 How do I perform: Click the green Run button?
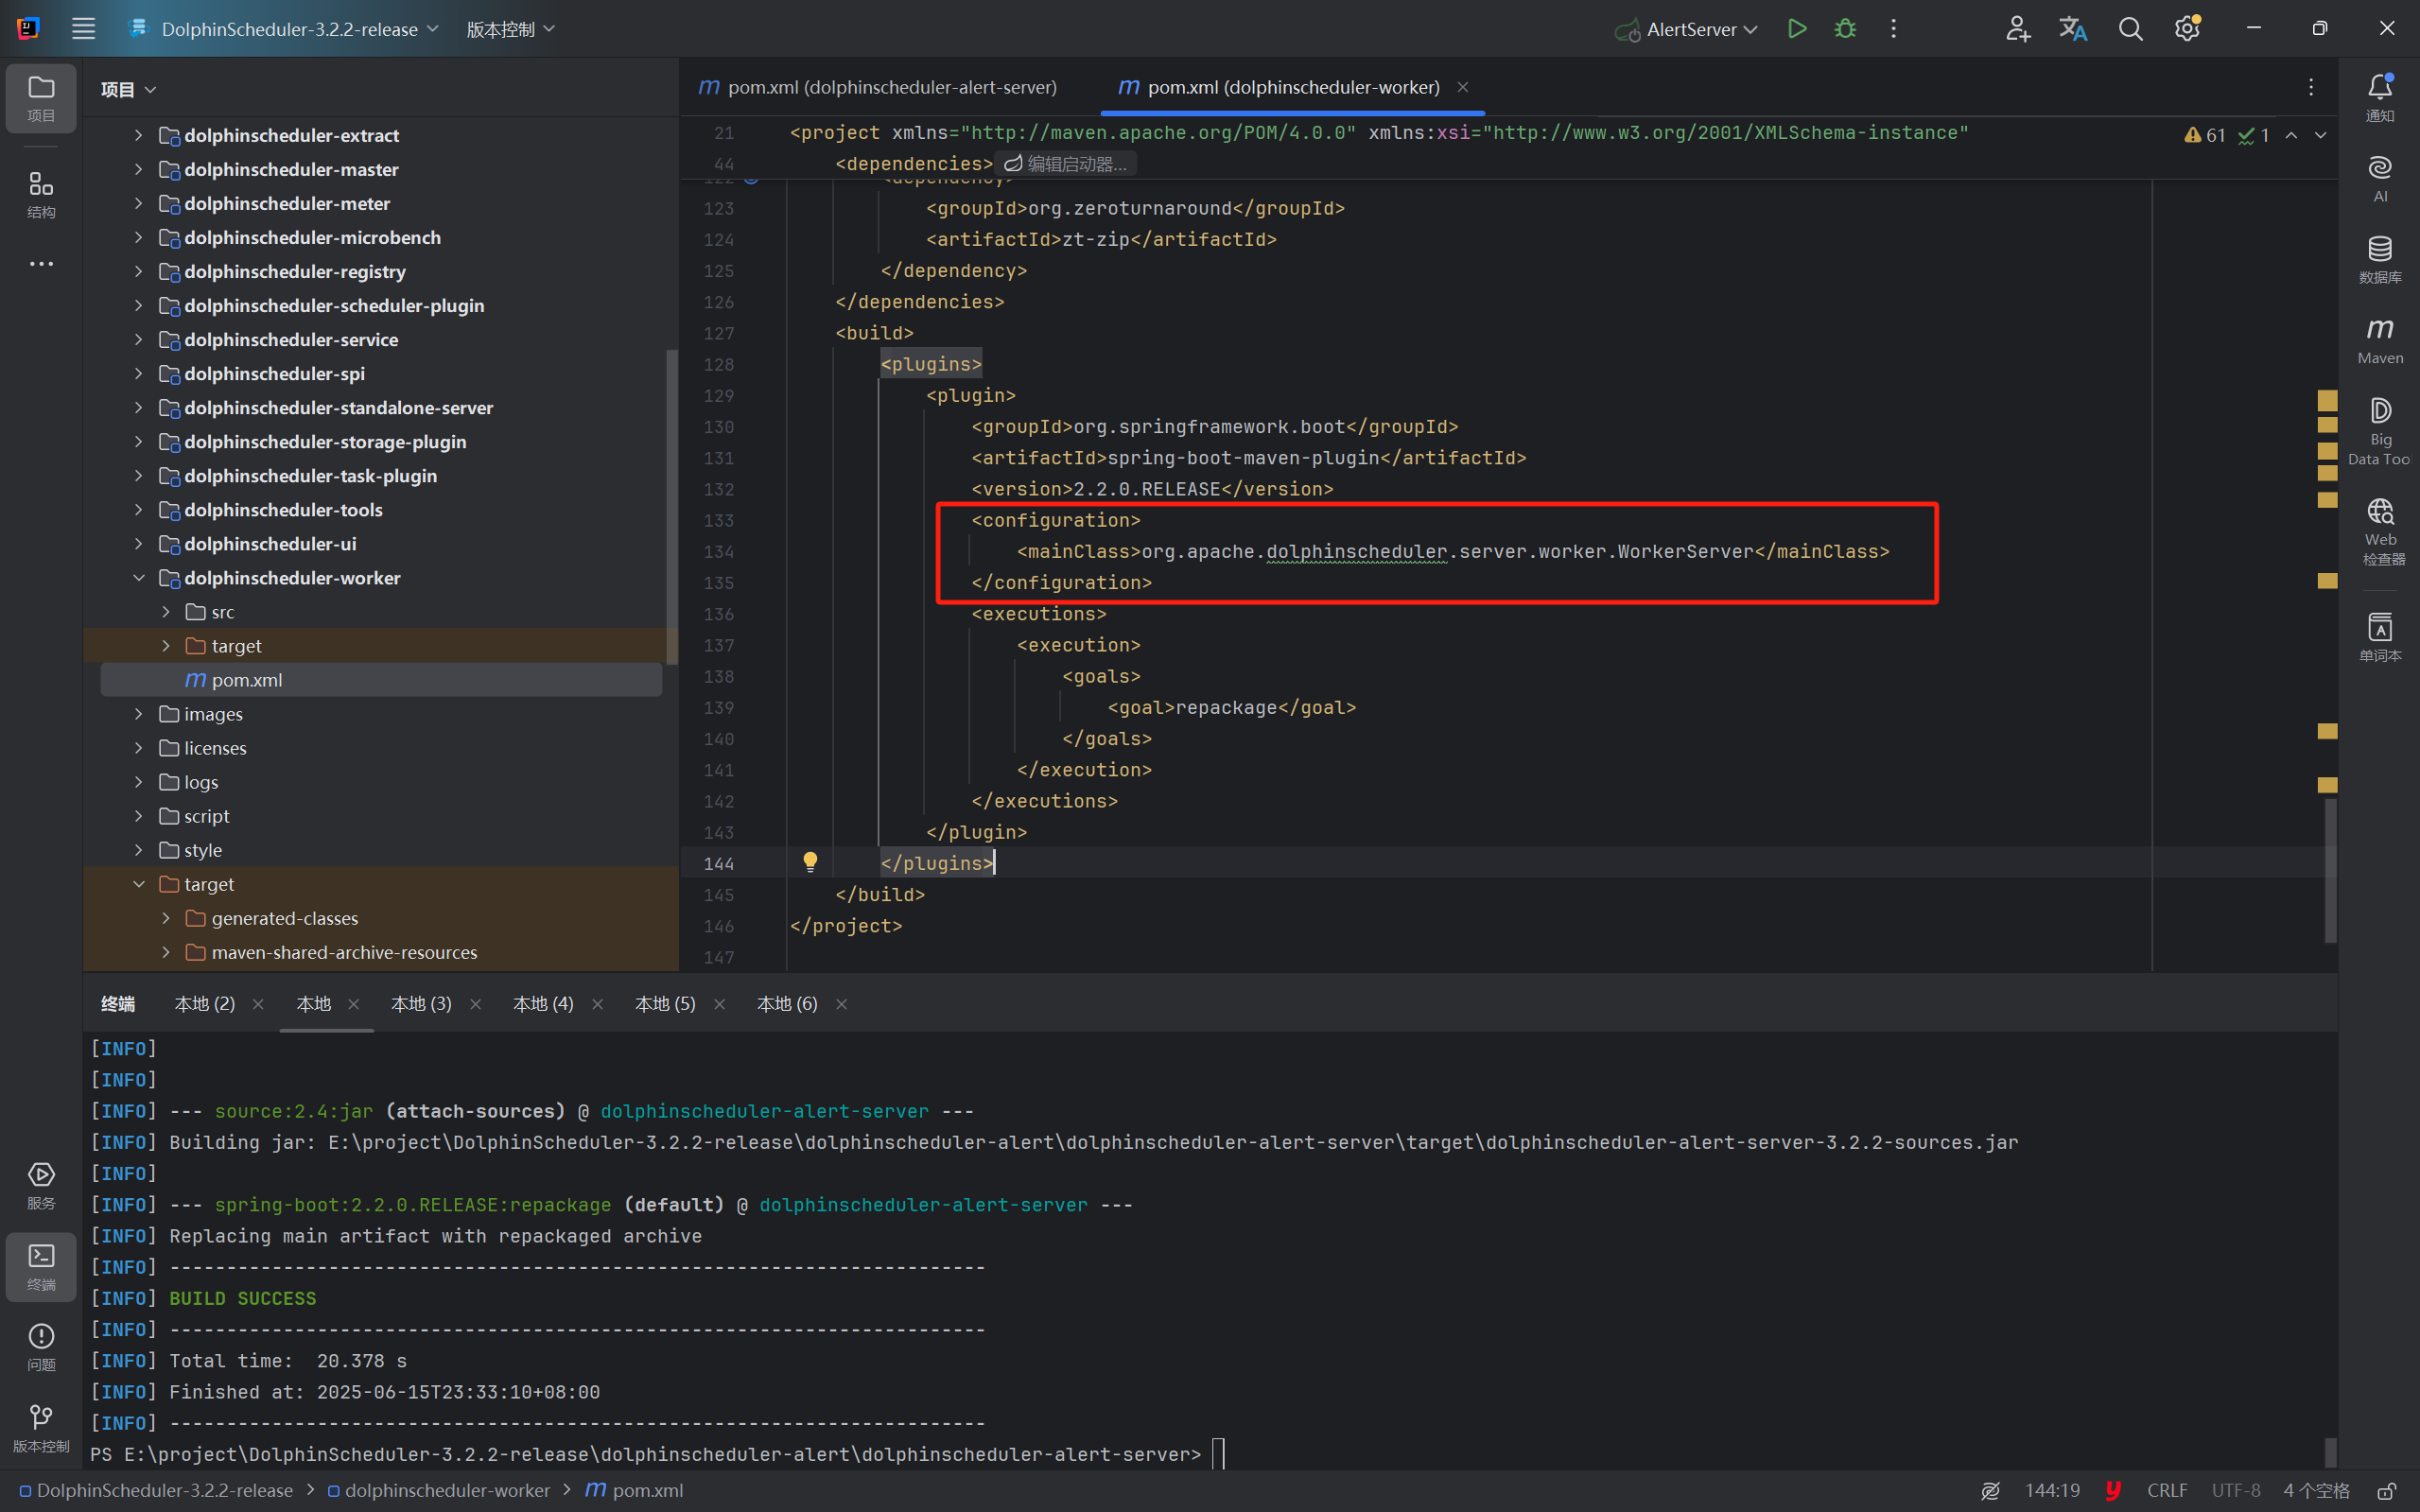tap(1797, 29)
